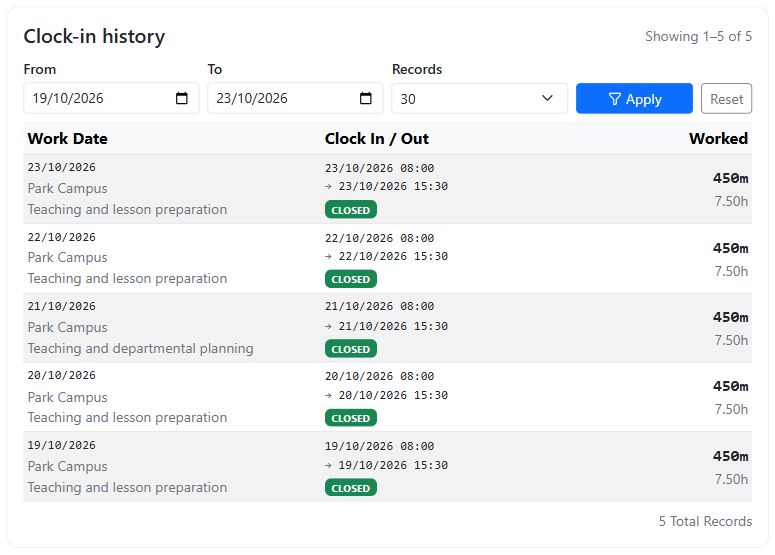Click 'Teaching and lesson preparation' in 22/10/2026 row
Viewport: 775px width, 555px height.
click(128, 278)
